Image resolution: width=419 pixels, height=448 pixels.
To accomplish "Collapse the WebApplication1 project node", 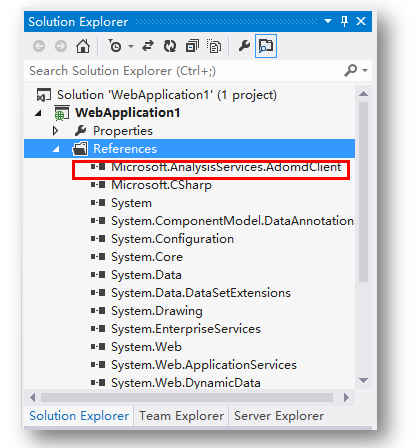I will click(38, 113).
